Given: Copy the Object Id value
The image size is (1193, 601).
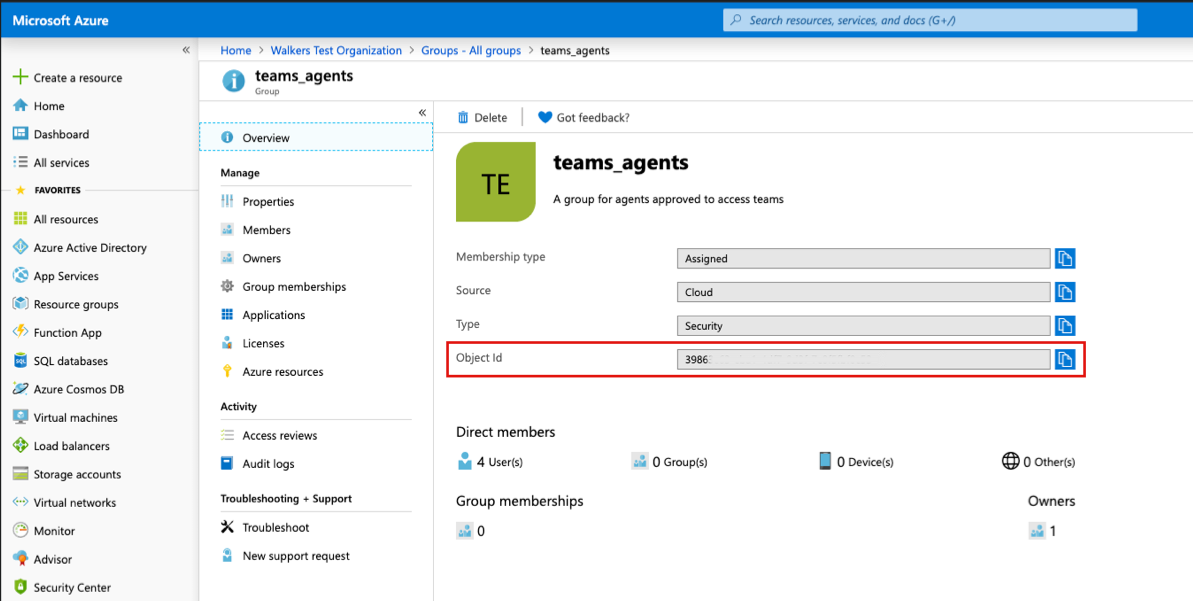Looking at the screenshot, I should pos(1064,359).
